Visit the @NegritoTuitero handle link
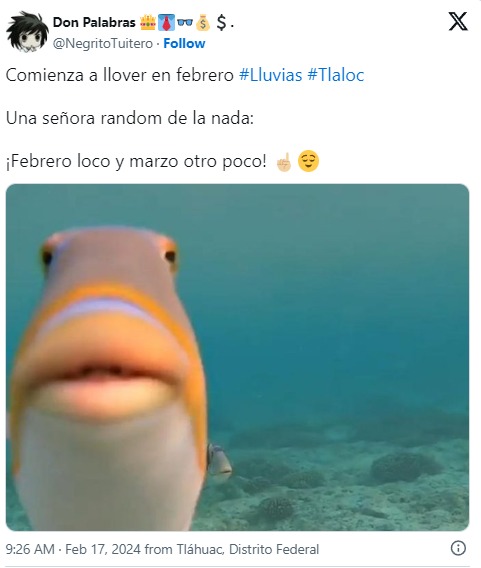 click(103, 43)
